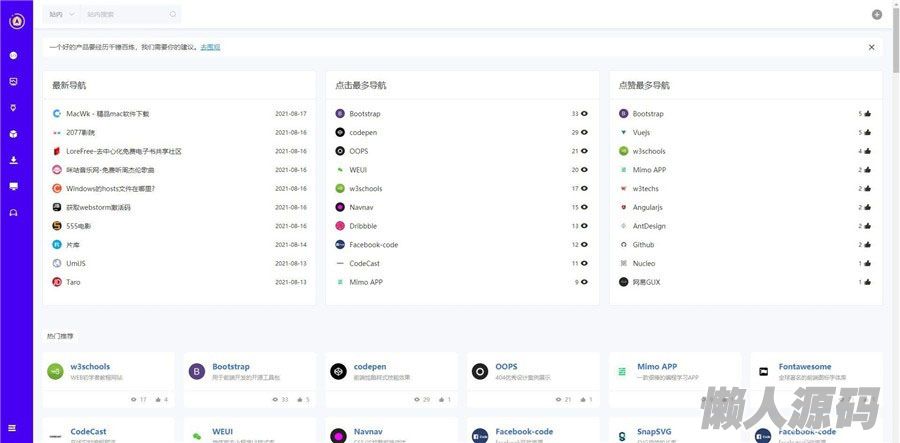Click the thumbs-up icon beside w3schools in 点赞最多导航
Image resolution: width=900 pixels, height=443 pixels.
point(867,151)
